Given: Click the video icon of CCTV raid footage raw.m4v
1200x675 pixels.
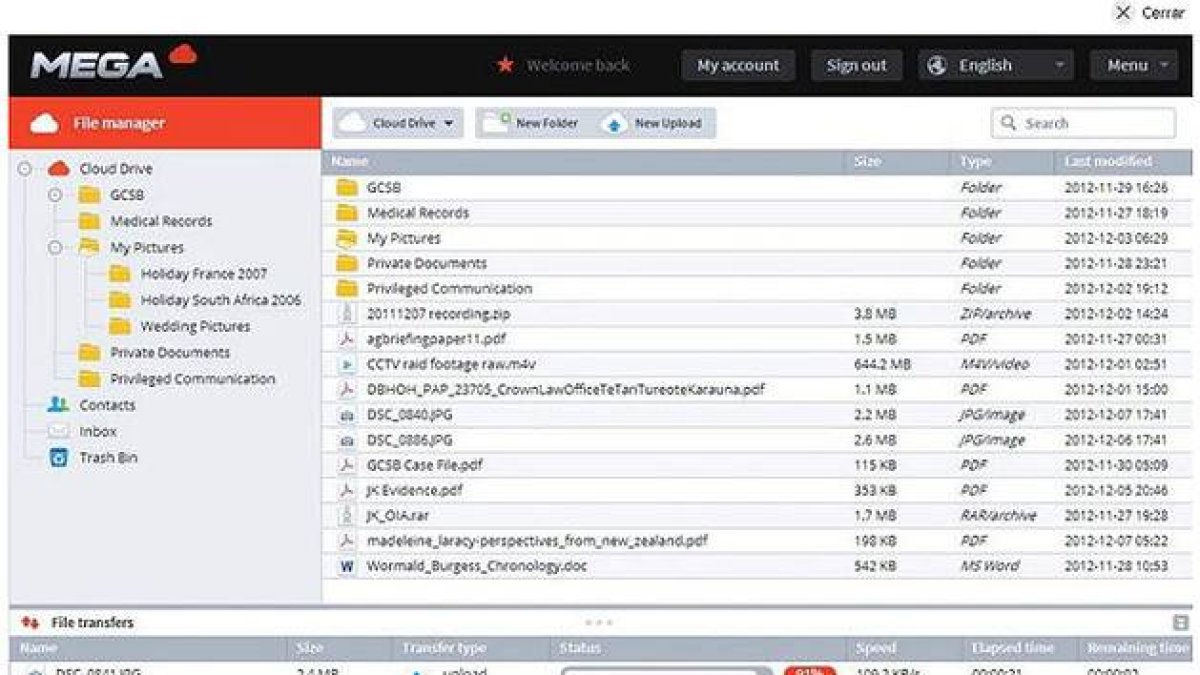Looking at the screenshot, I should coord(347,364).
